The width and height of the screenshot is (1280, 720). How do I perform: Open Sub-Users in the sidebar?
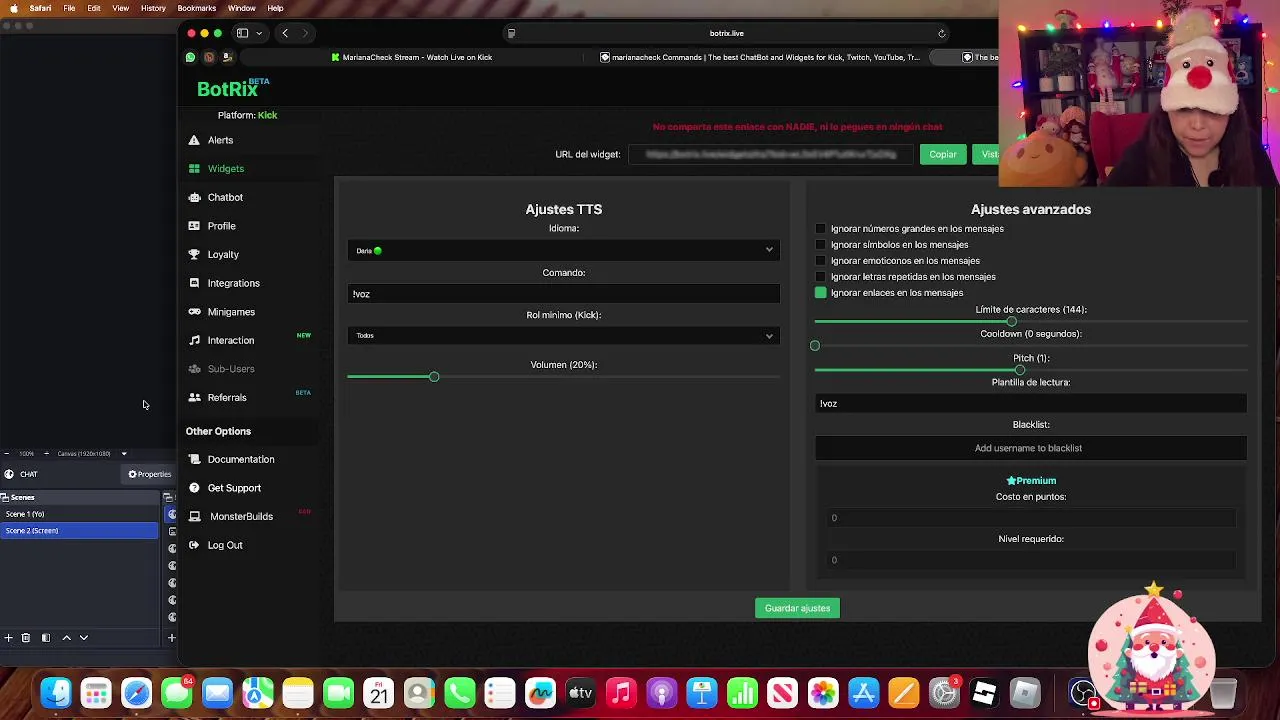pos(230,369)
